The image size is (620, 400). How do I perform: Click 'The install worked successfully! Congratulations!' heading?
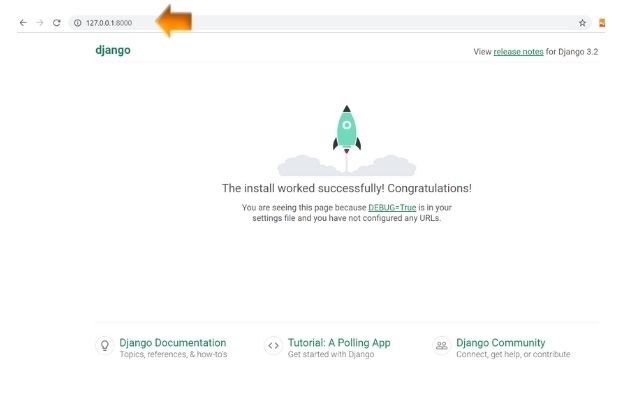[x=347, y=189]
